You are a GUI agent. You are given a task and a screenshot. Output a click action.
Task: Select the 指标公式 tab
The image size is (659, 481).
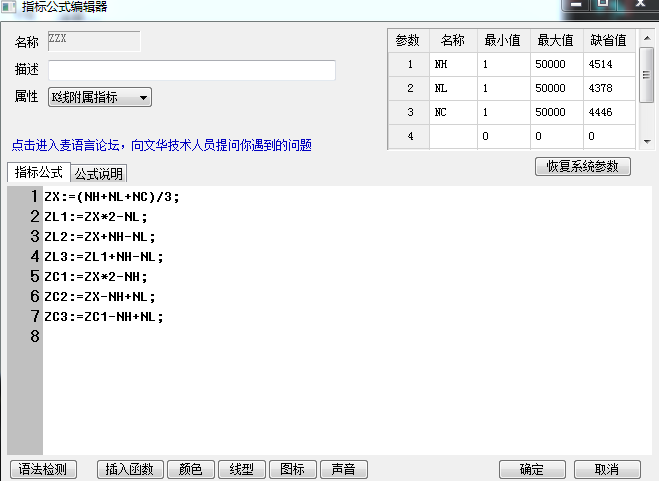point(38,173)
